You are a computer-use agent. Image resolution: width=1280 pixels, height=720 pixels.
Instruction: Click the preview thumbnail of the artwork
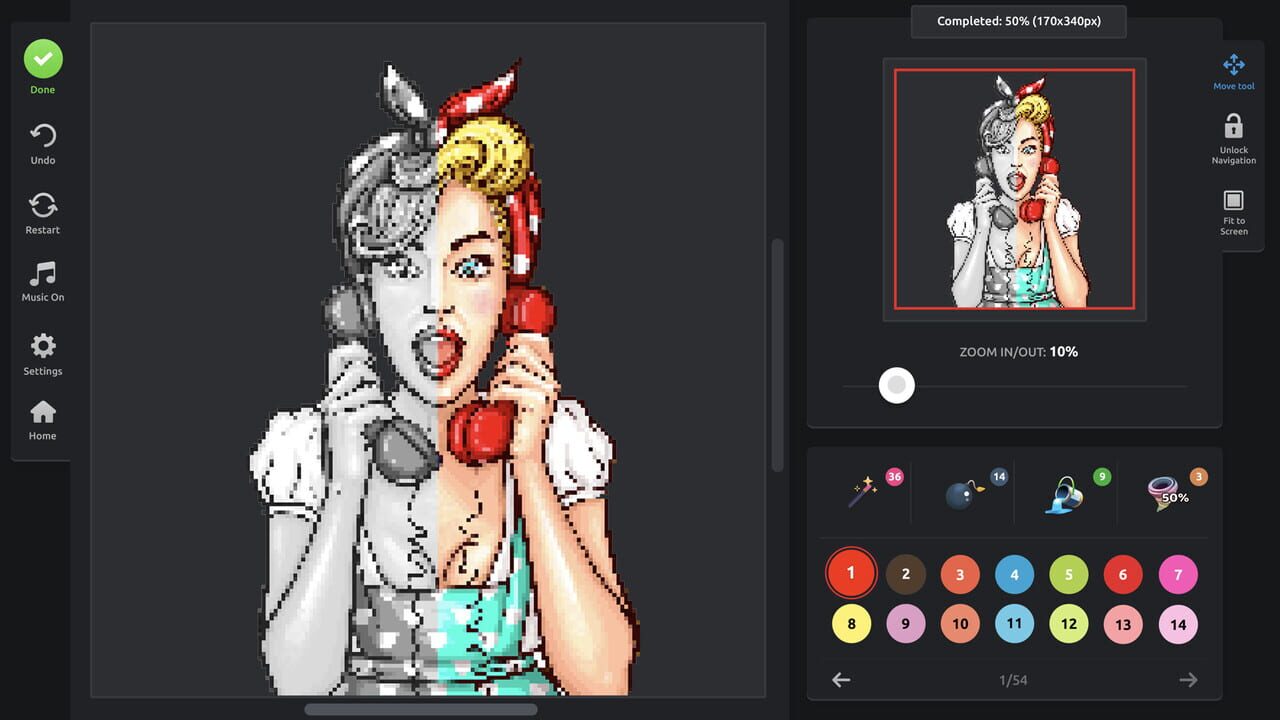(x=1014, y=189)
